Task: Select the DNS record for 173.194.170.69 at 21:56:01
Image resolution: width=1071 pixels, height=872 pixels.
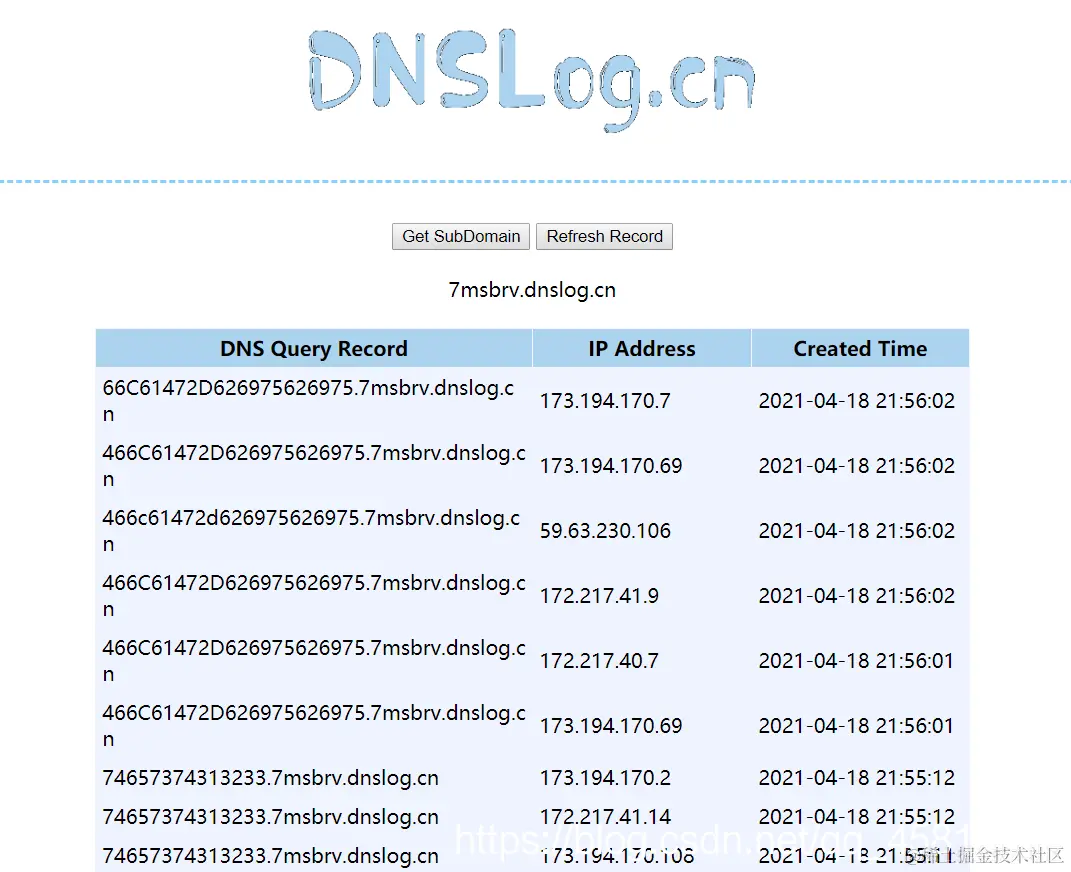Action: click(314, 725)
